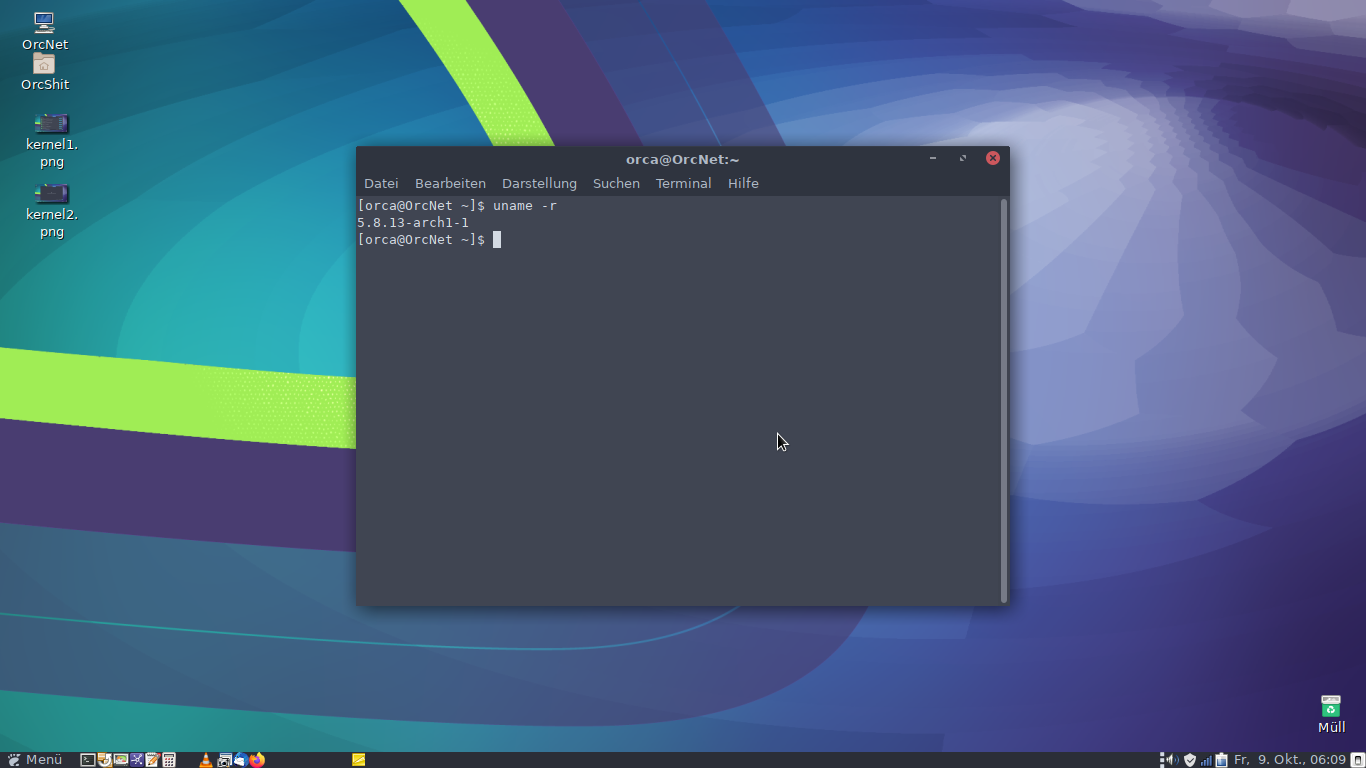Minimize the terminal window
This screenshot has height=768, width=1366.
pos(933,158)
